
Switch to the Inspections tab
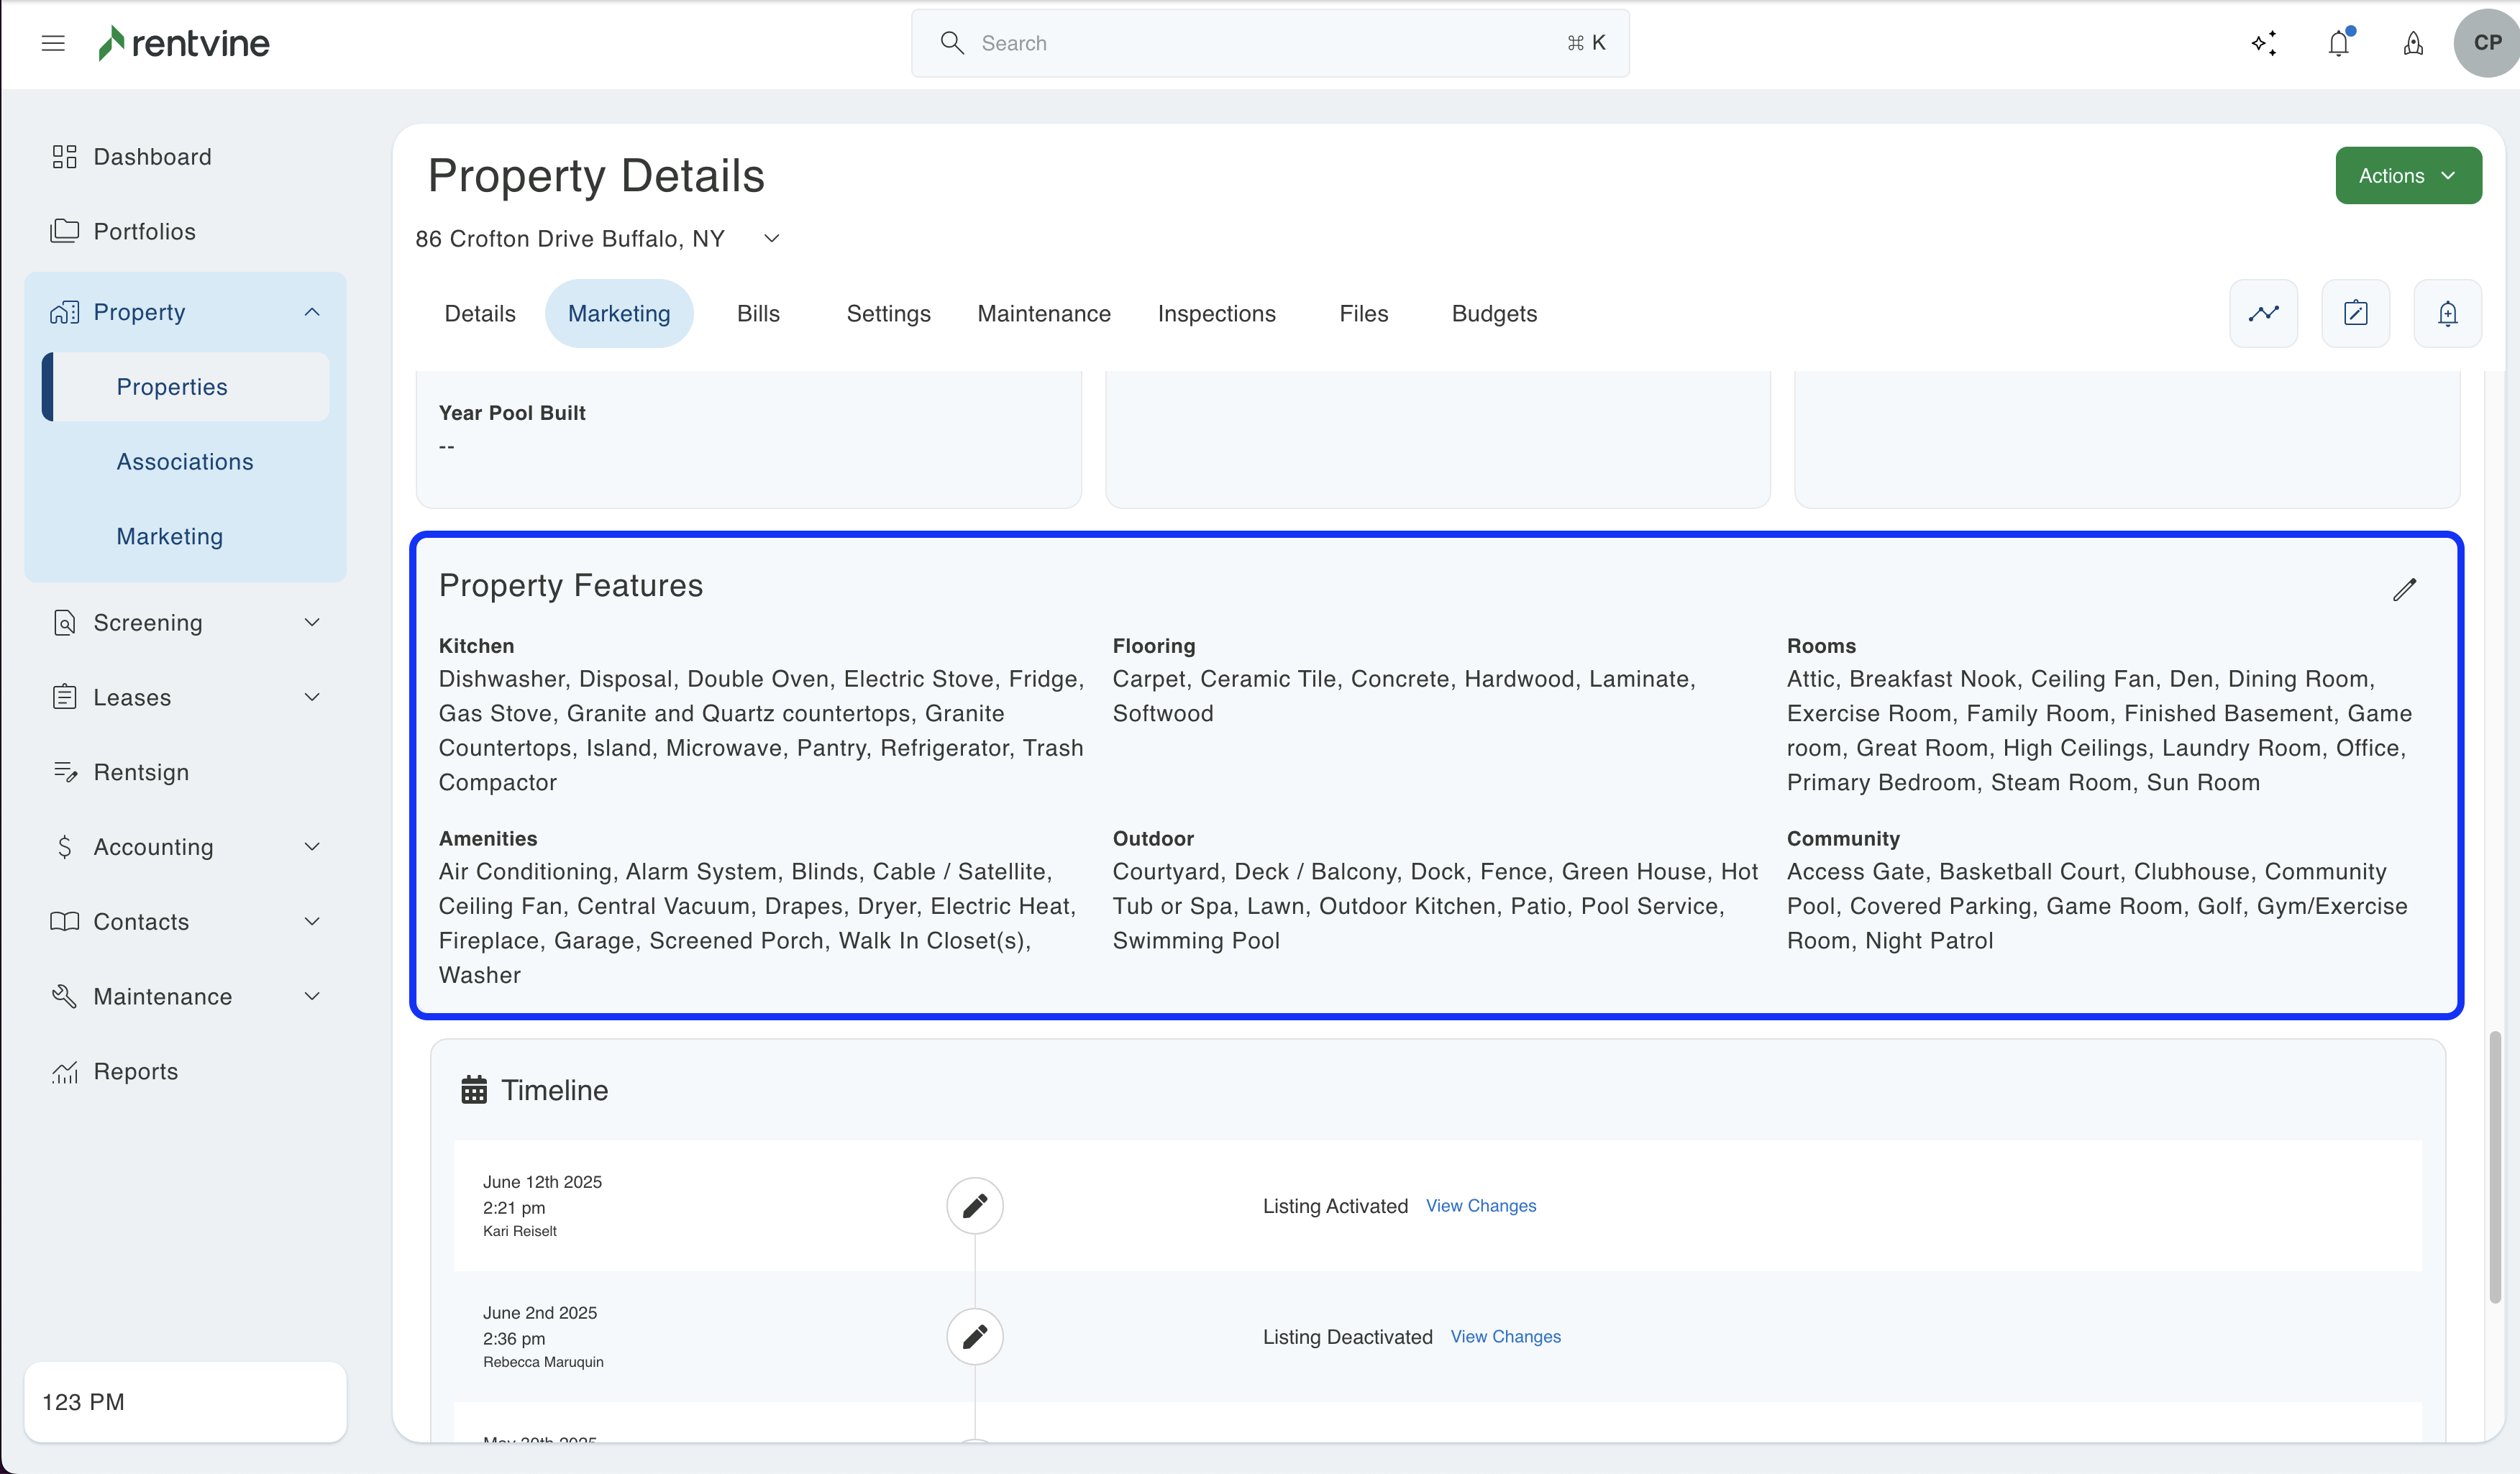pyautogui.click(x=1216, y=313)
